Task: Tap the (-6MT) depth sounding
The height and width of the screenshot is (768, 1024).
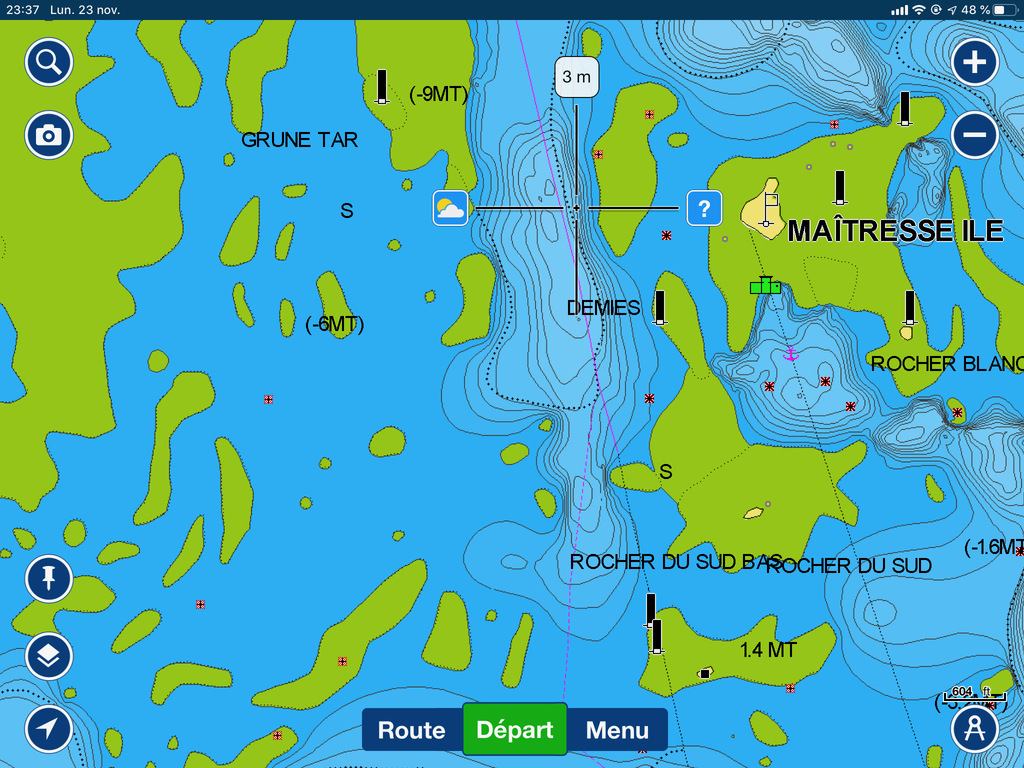Action: (x=334, y=324)
